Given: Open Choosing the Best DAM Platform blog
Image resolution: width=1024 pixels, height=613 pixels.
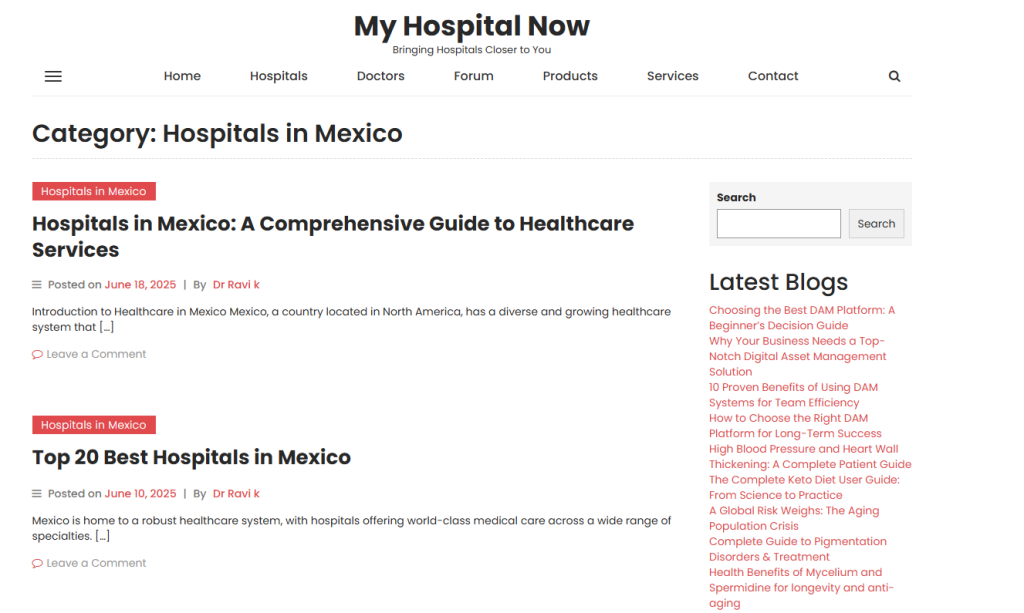Looking at the screenshot, I should [x=802, y=318].
